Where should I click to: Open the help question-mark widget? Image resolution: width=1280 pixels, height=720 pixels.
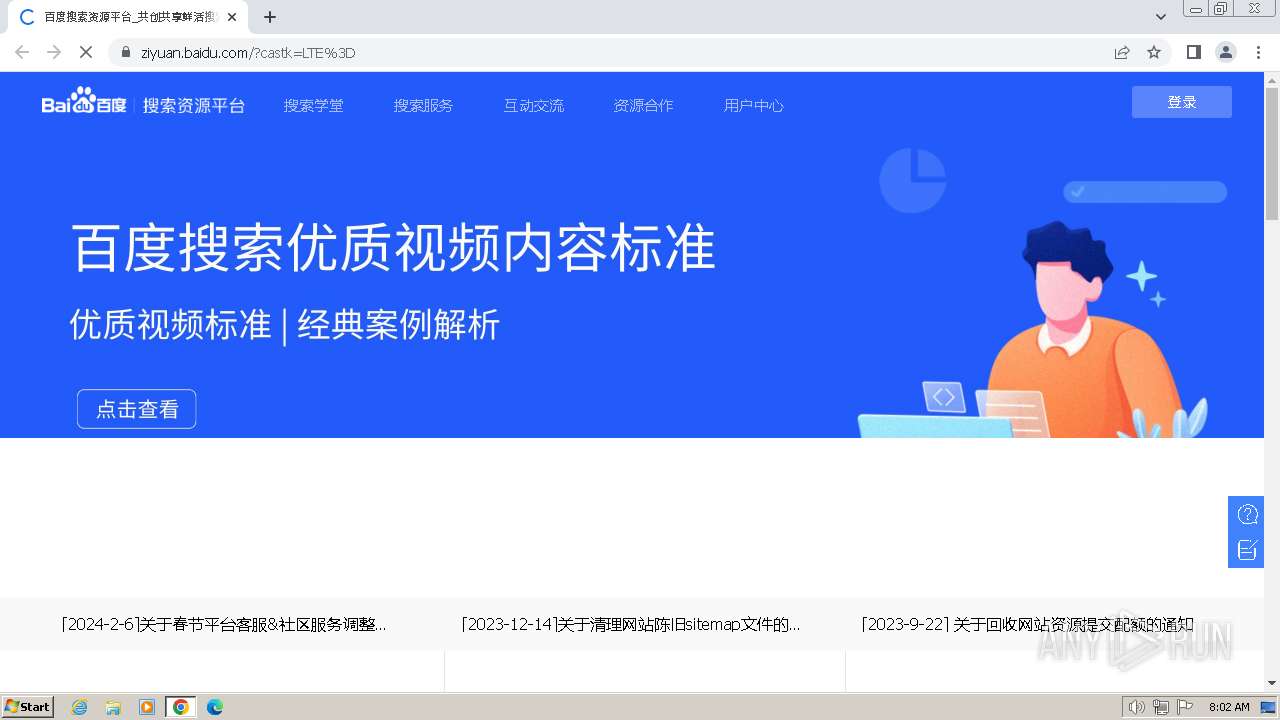[1247, 515]
